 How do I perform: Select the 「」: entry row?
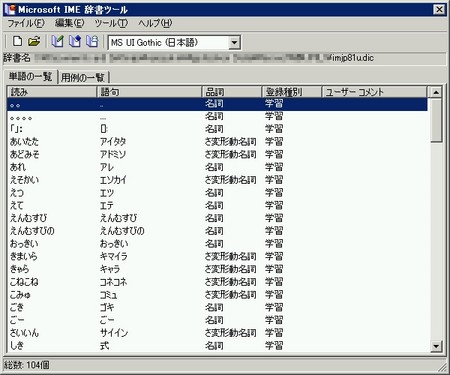(217, 129)
